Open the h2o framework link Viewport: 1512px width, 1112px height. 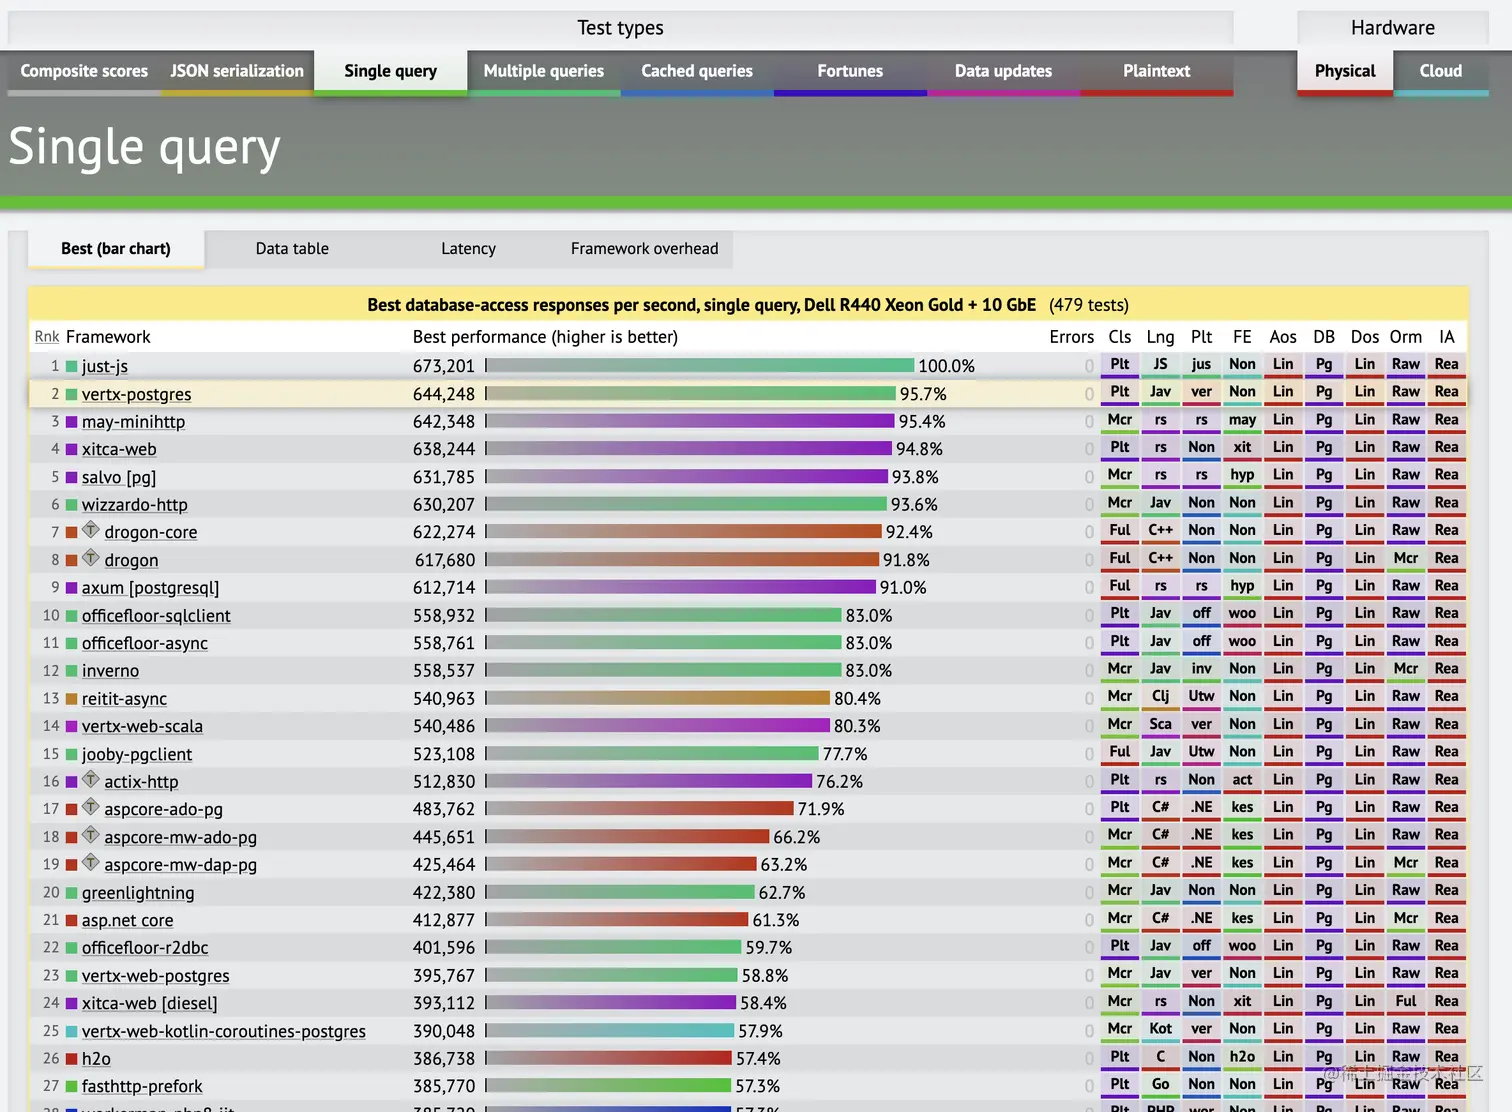pyautogui.click(x=96, y=1059)
